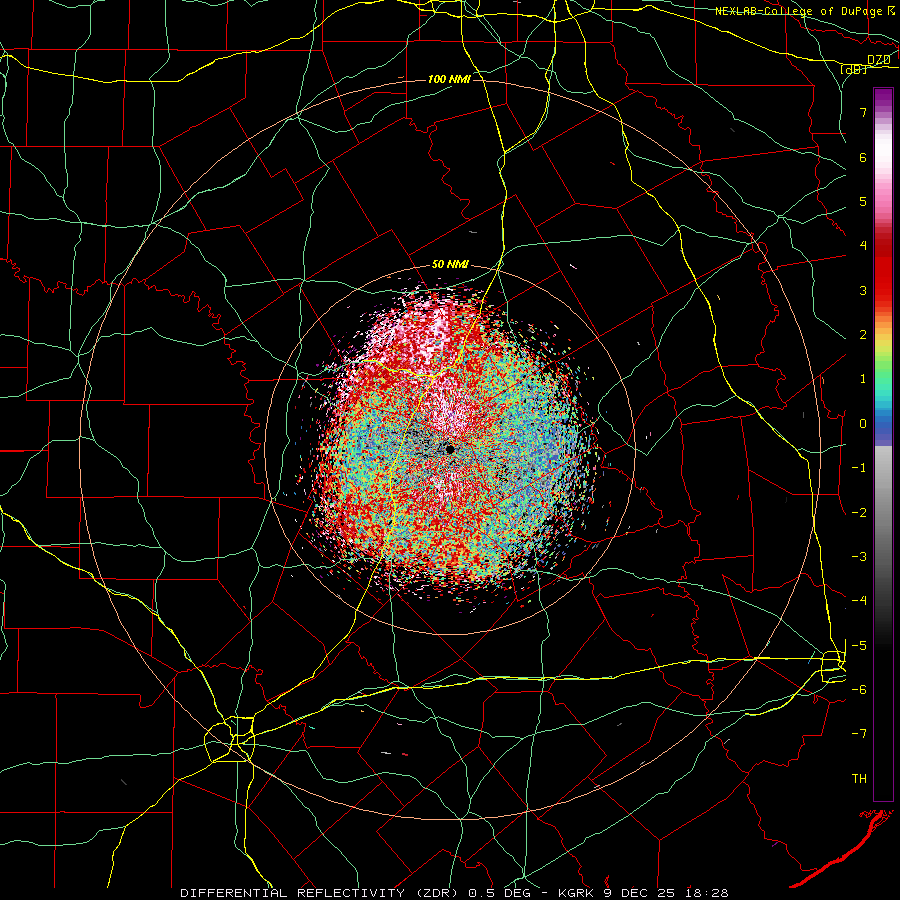Click the -4 dB tick label
Image resolution: width=900 pixels, height=900 pixels.
859,601
